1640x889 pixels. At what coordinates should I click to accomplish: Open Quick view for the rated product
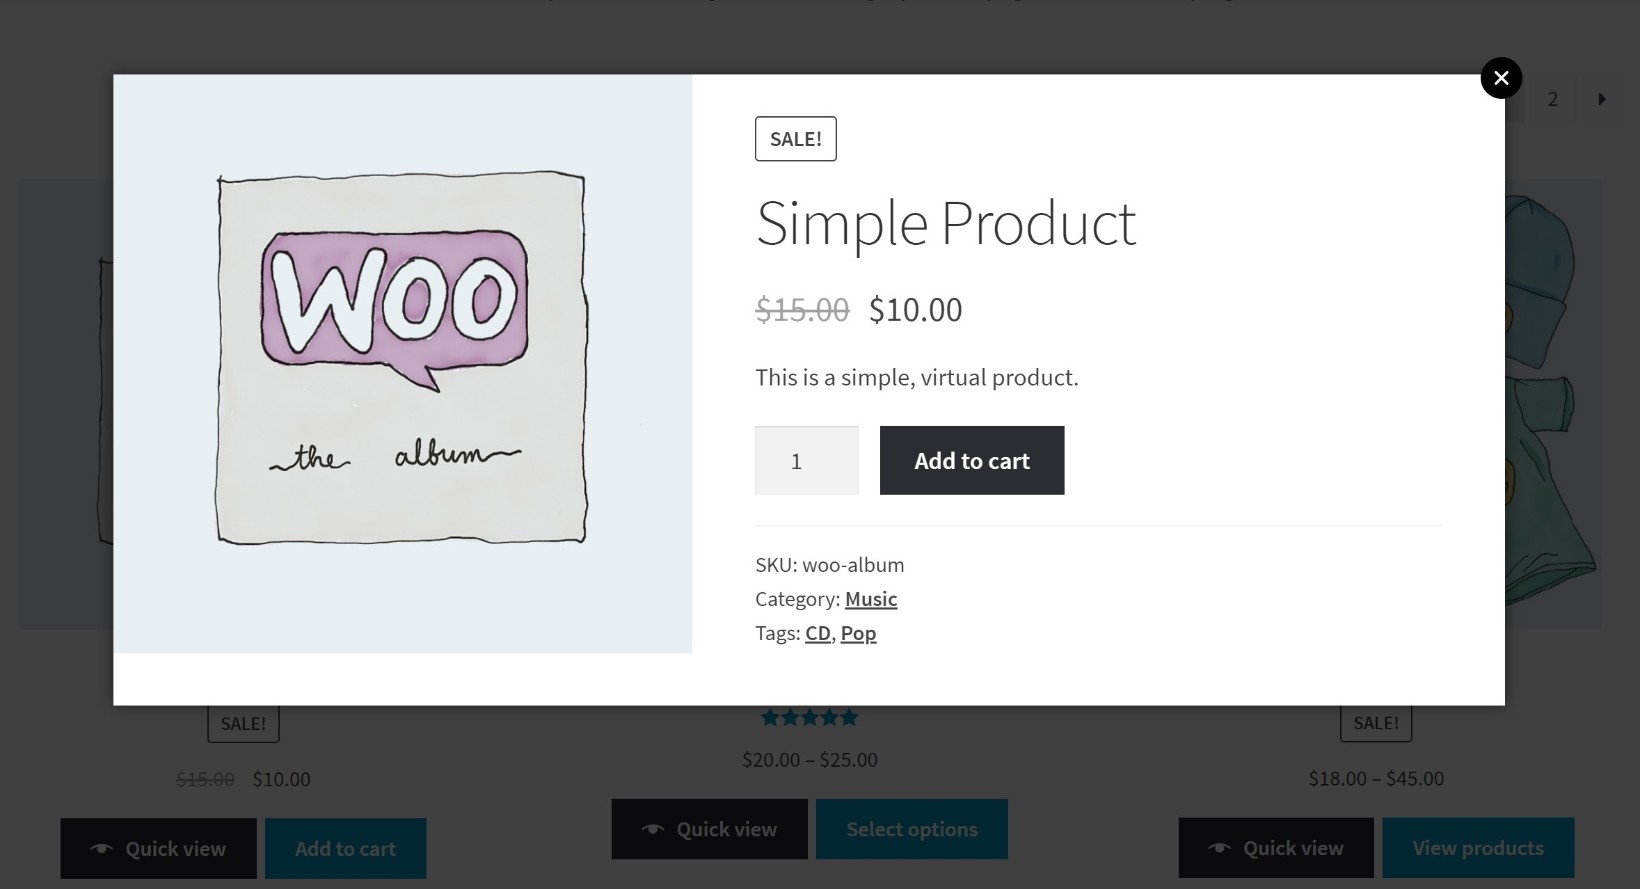(709, 829)
